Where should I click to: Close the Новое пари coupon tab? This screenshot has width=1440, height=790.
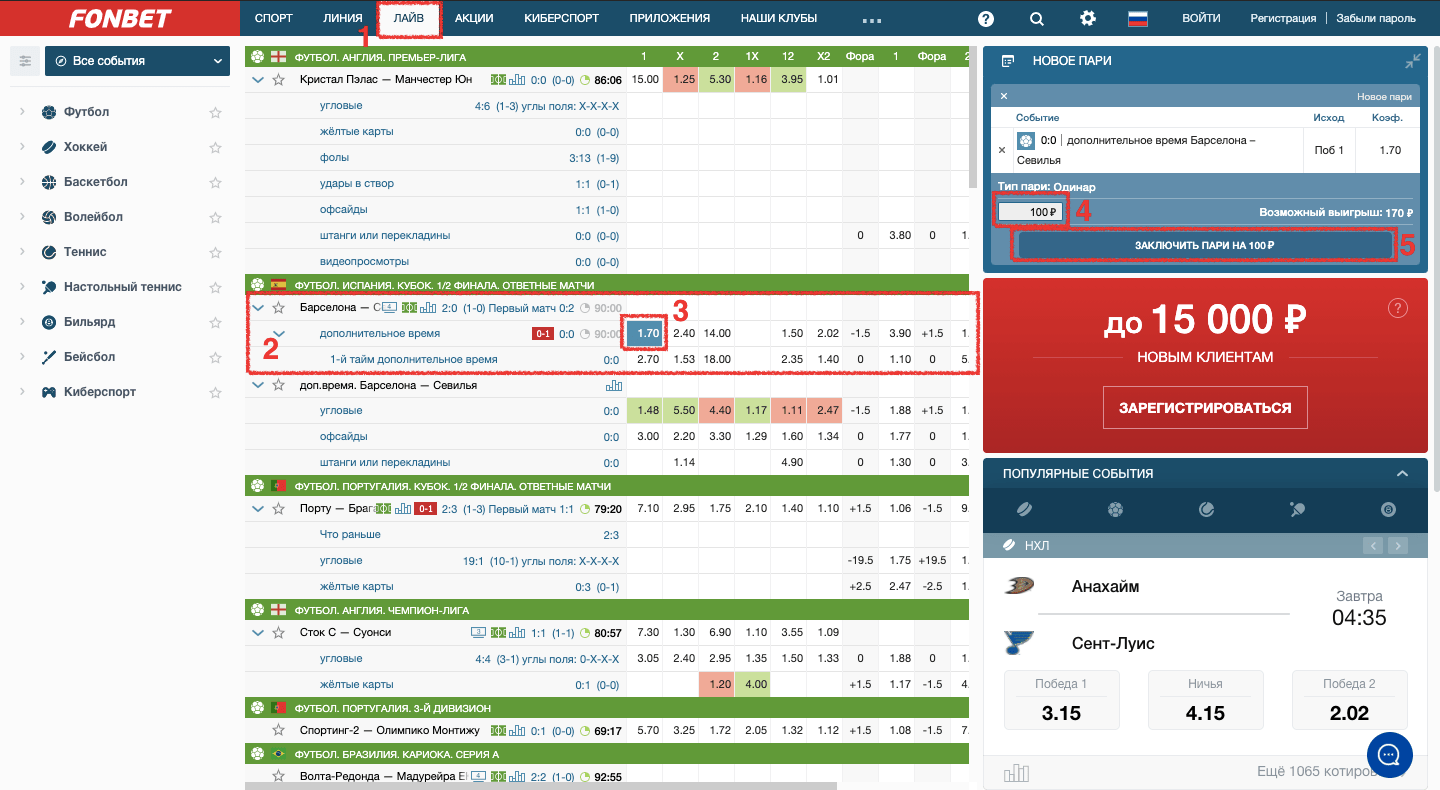point(1004,96)
